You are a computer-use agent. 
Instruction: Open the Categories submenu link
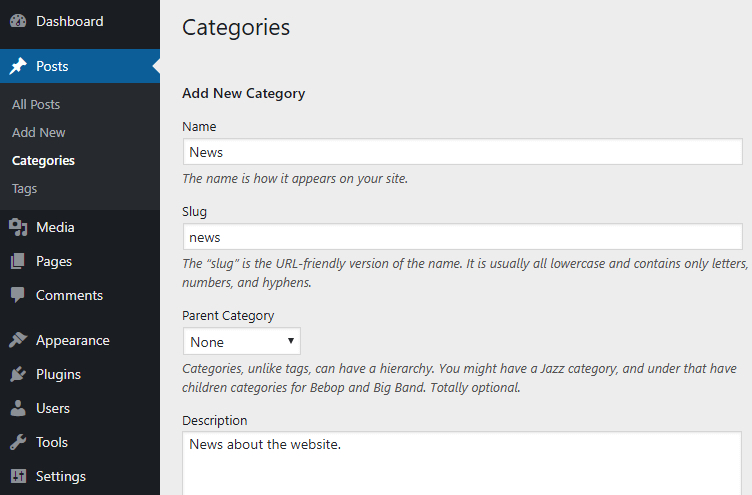[x=43, y=161]
